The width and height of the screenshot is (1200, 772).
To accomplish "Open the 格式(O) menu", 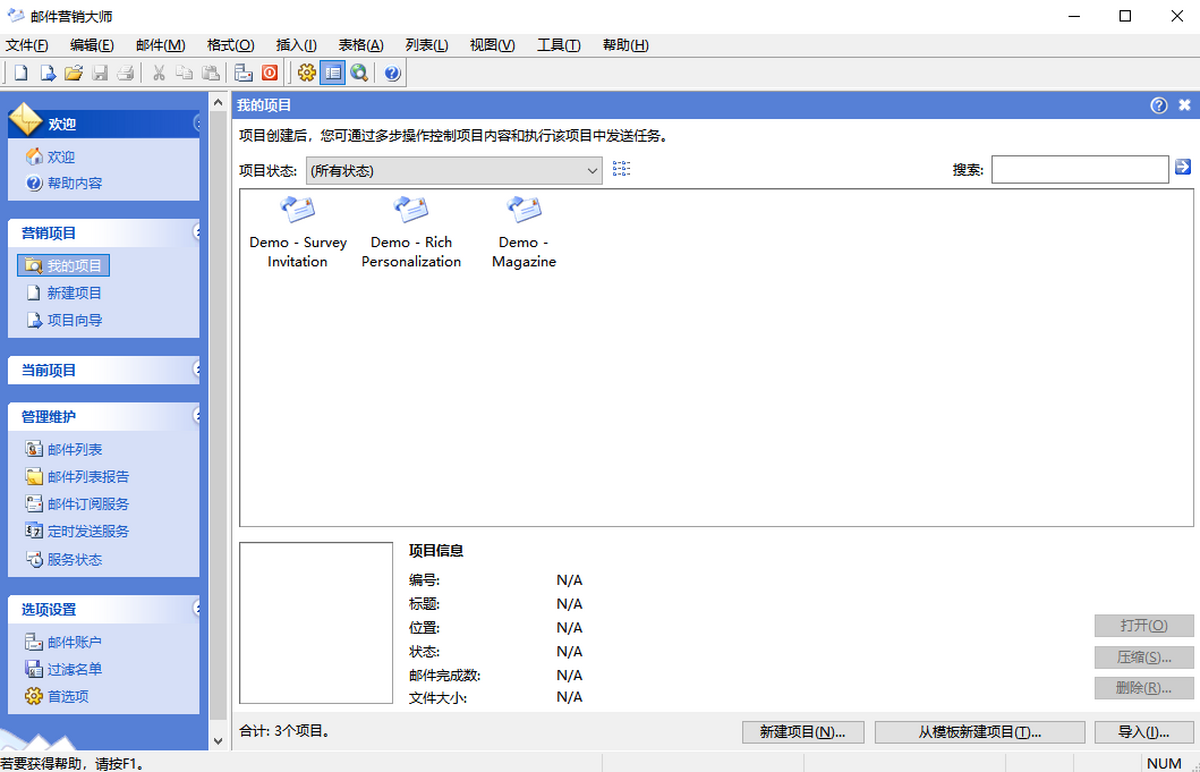I will click(231, 45).
